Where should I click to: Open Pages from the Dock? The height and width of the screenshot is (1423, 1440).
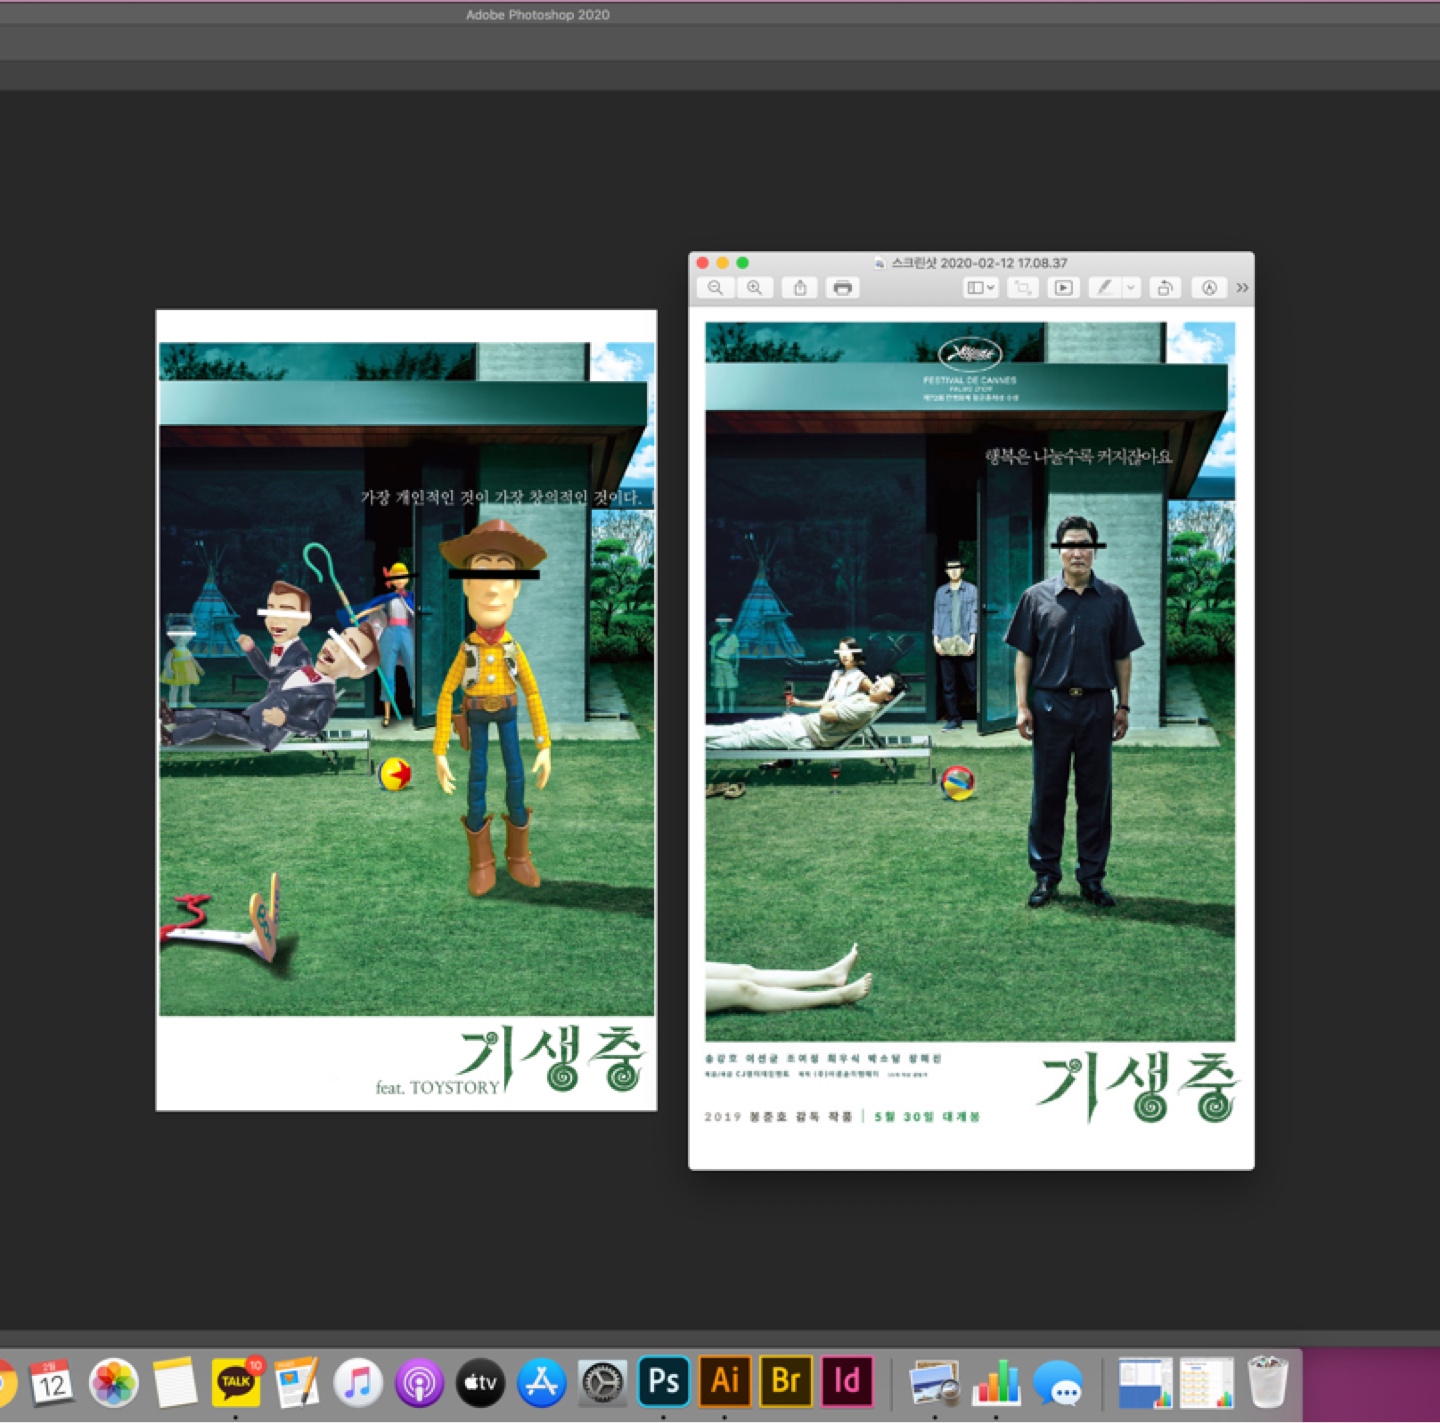[297, 1383]
